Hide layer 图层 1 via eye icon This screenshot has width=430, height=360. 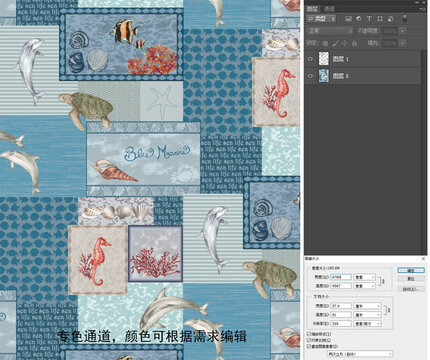click(310, 59)
